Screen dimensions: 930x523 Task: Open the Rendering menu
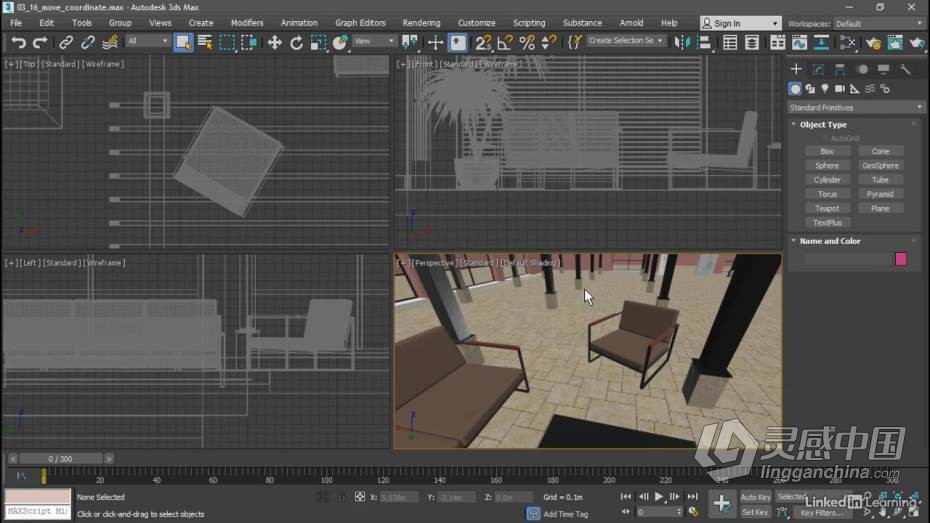pos(421,23)
